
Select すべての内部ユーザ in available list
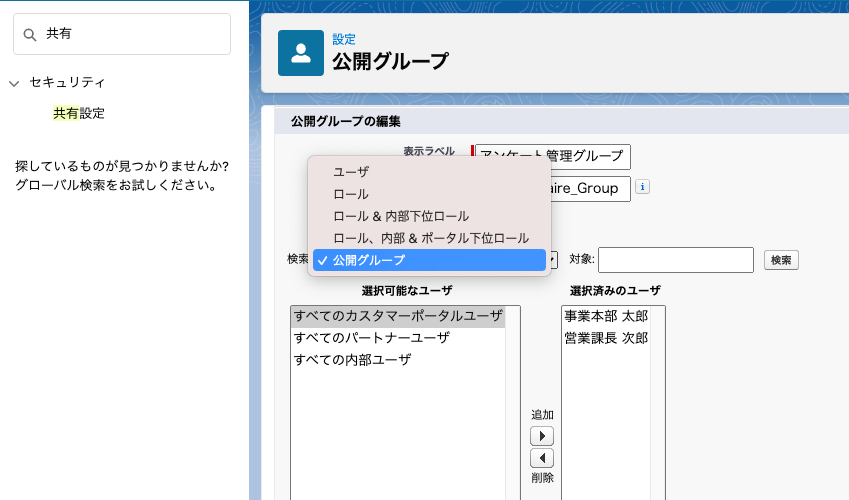[x=352, y=360]
